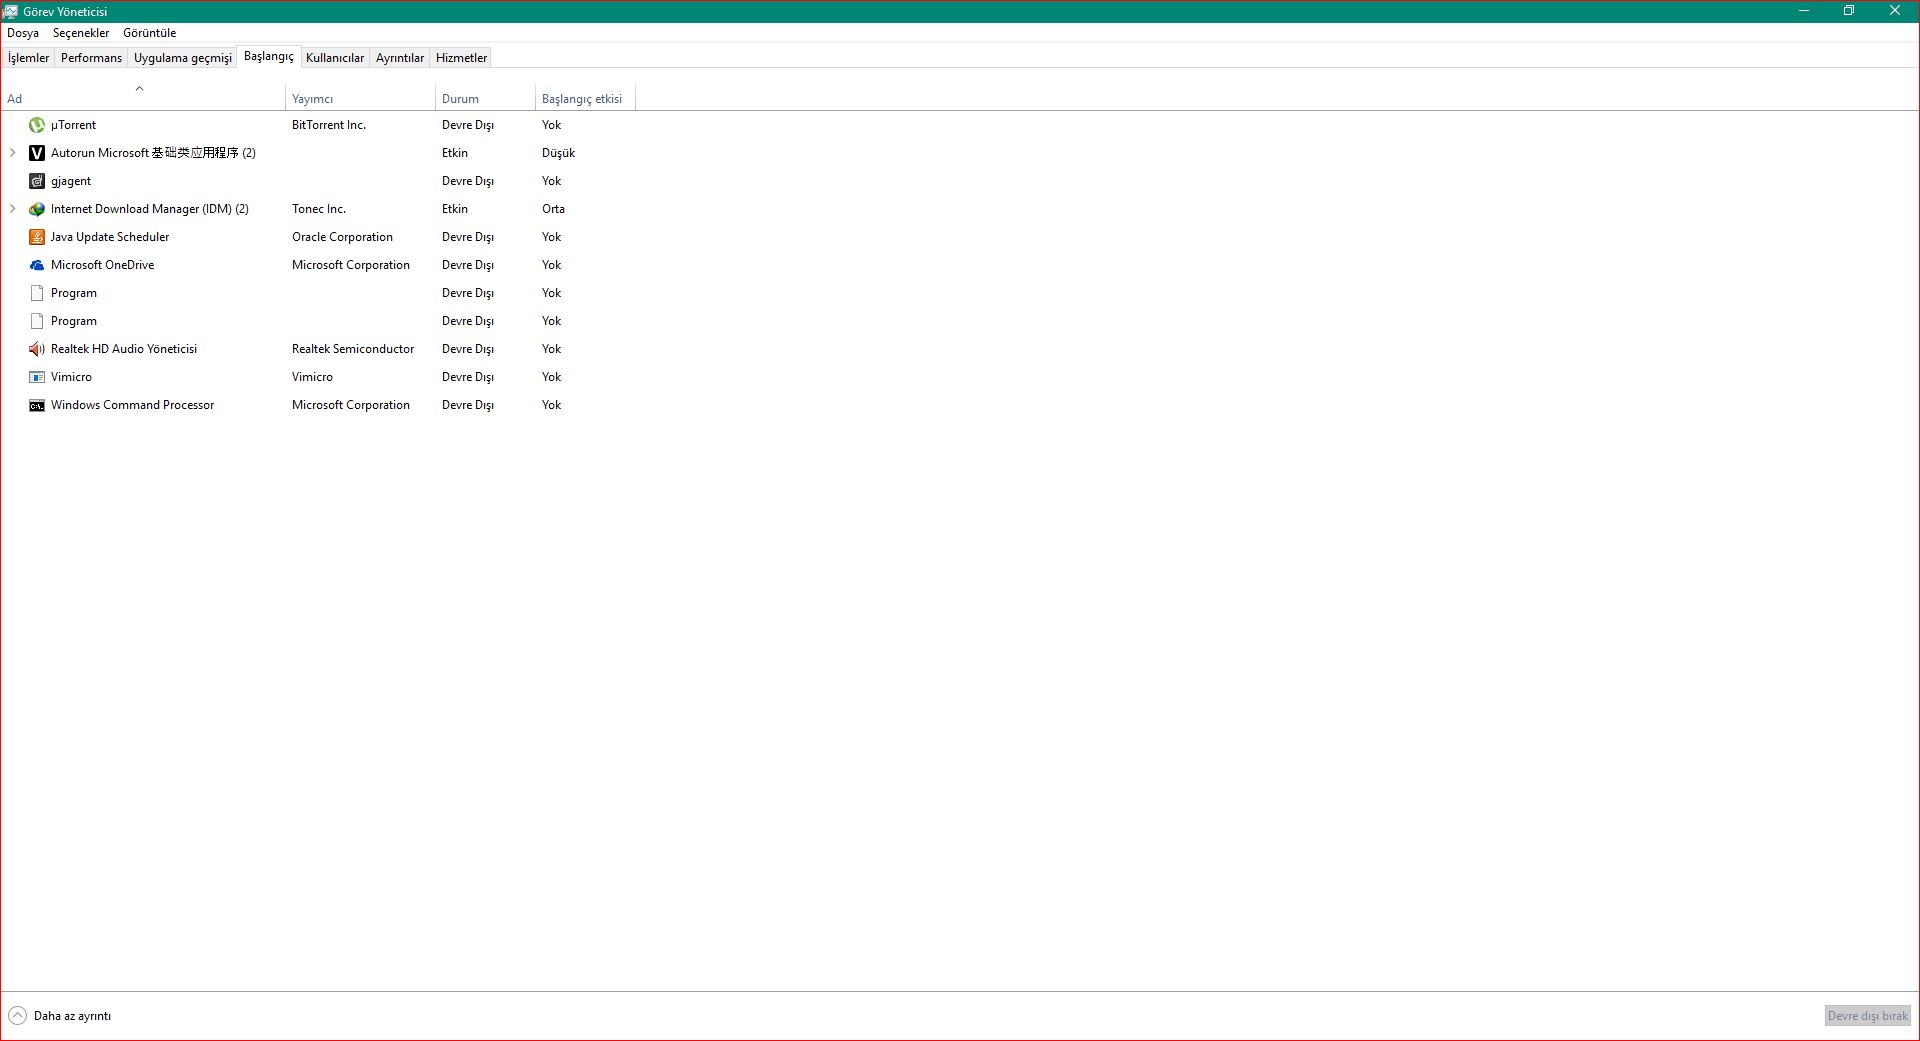Select the Autorun Microsoft row name
Image resolution: width=1920 pixels, height=1041 pixels.
pos(153,153)
